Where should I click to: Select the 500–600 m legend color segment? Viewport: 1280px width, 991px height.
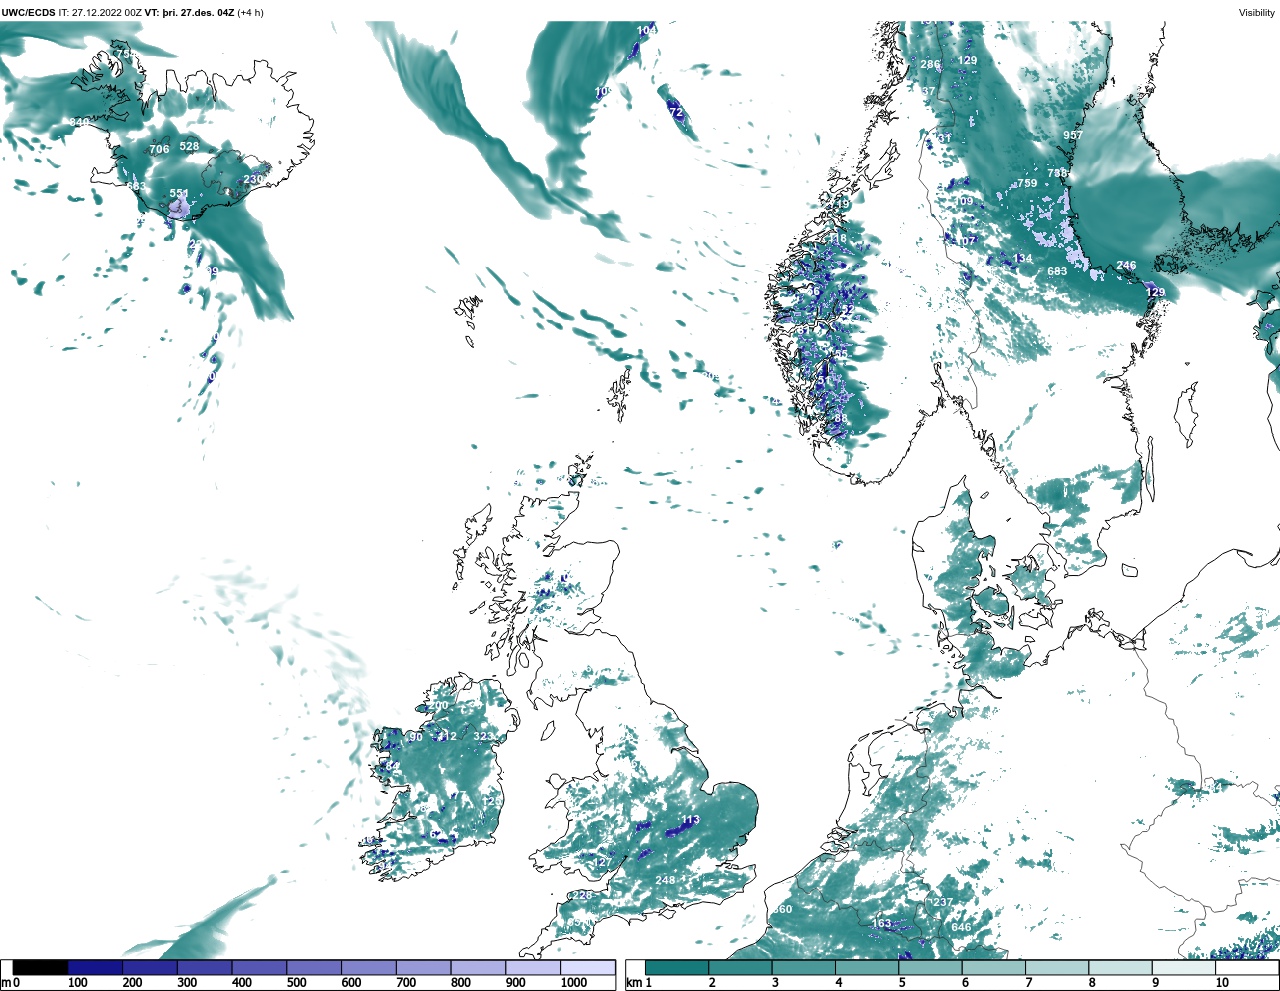coord(314,967)
